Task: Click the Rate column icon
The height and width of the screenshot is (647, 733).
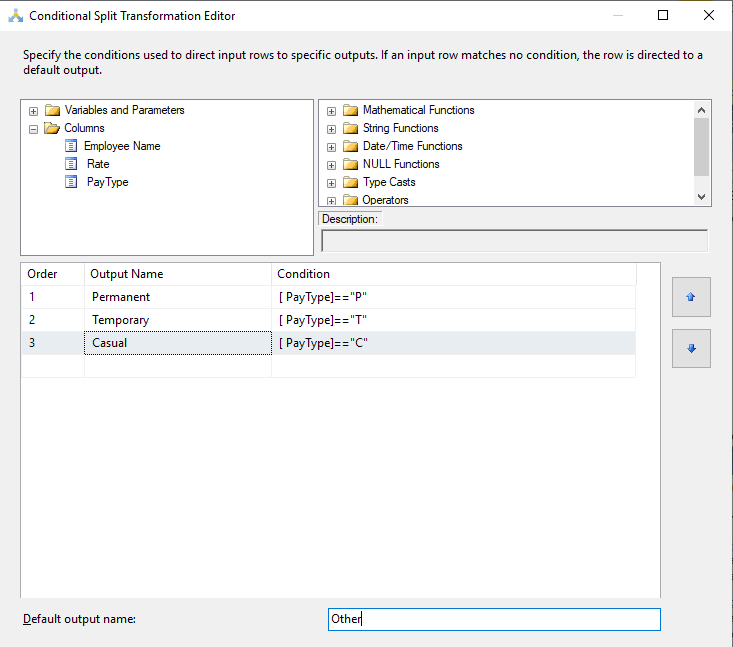Action: point(71,164)
